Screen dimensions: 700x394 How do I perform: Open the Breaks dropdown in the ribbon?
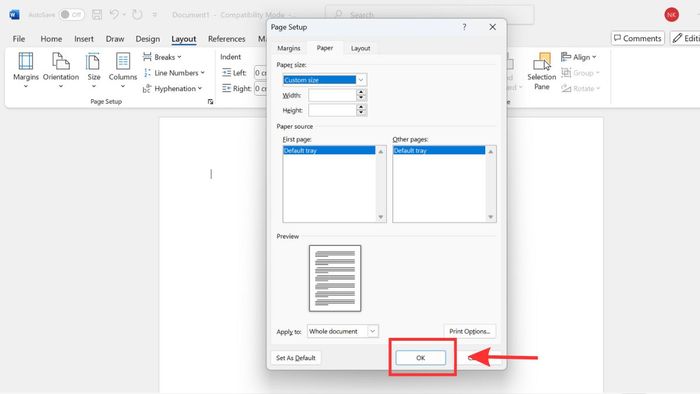[x=162, y=57]
